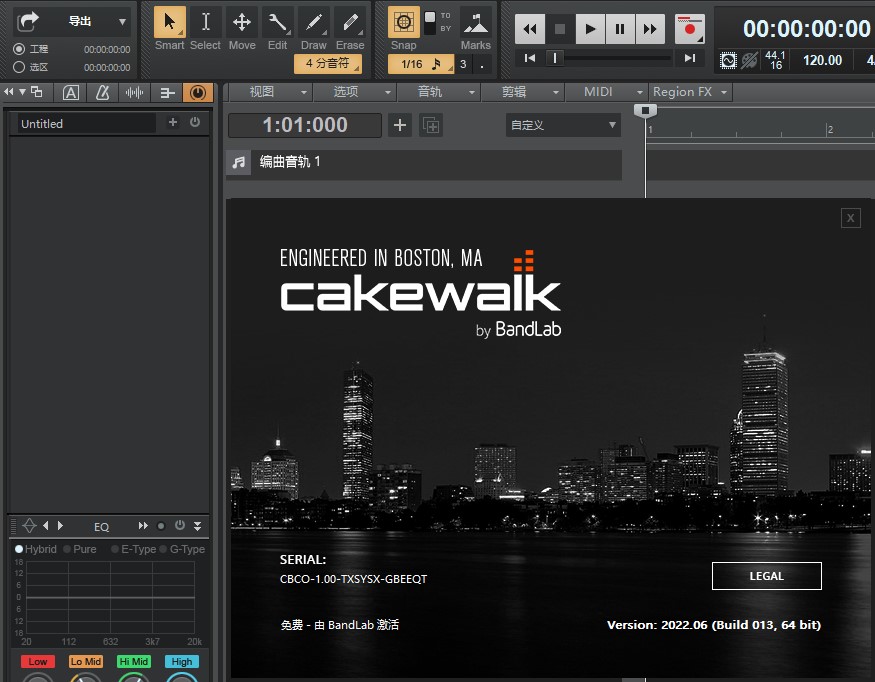Flip the Snap TO/BY switch
This screenshot has height=682, width=875.
[x=430, y=22]
